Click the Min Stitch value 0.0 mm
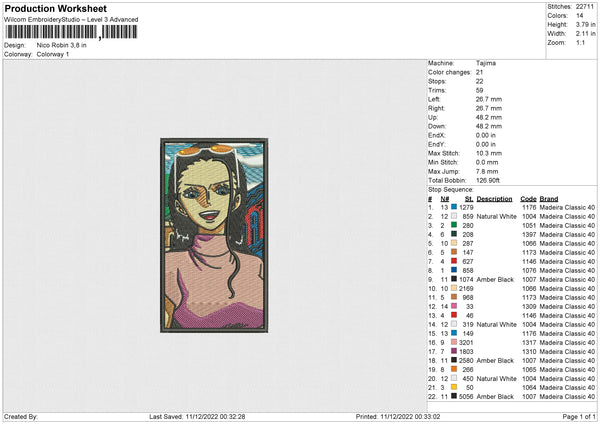Viewport: 600px width, 424px height. pyautogui.click(x=487, y=162)
